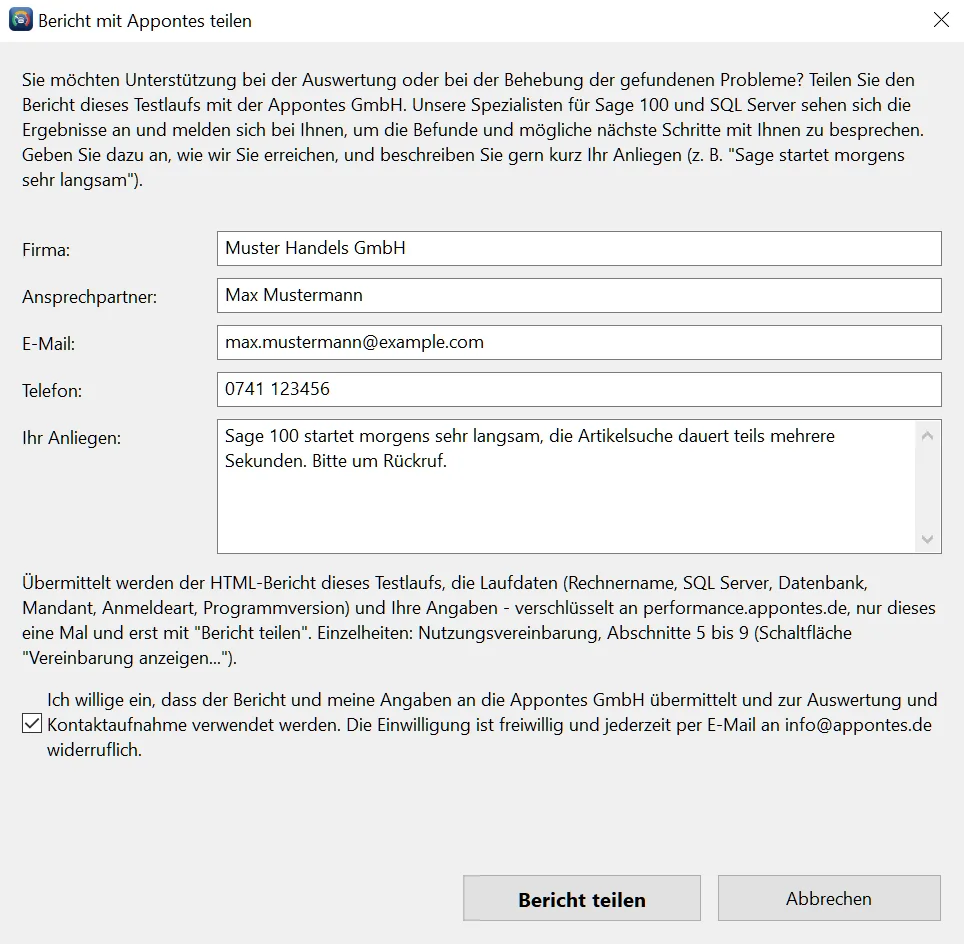Screen dimensions: 964x944
Task: Click the Appontes app icon in title bar
Action: [x=20, y=20]
